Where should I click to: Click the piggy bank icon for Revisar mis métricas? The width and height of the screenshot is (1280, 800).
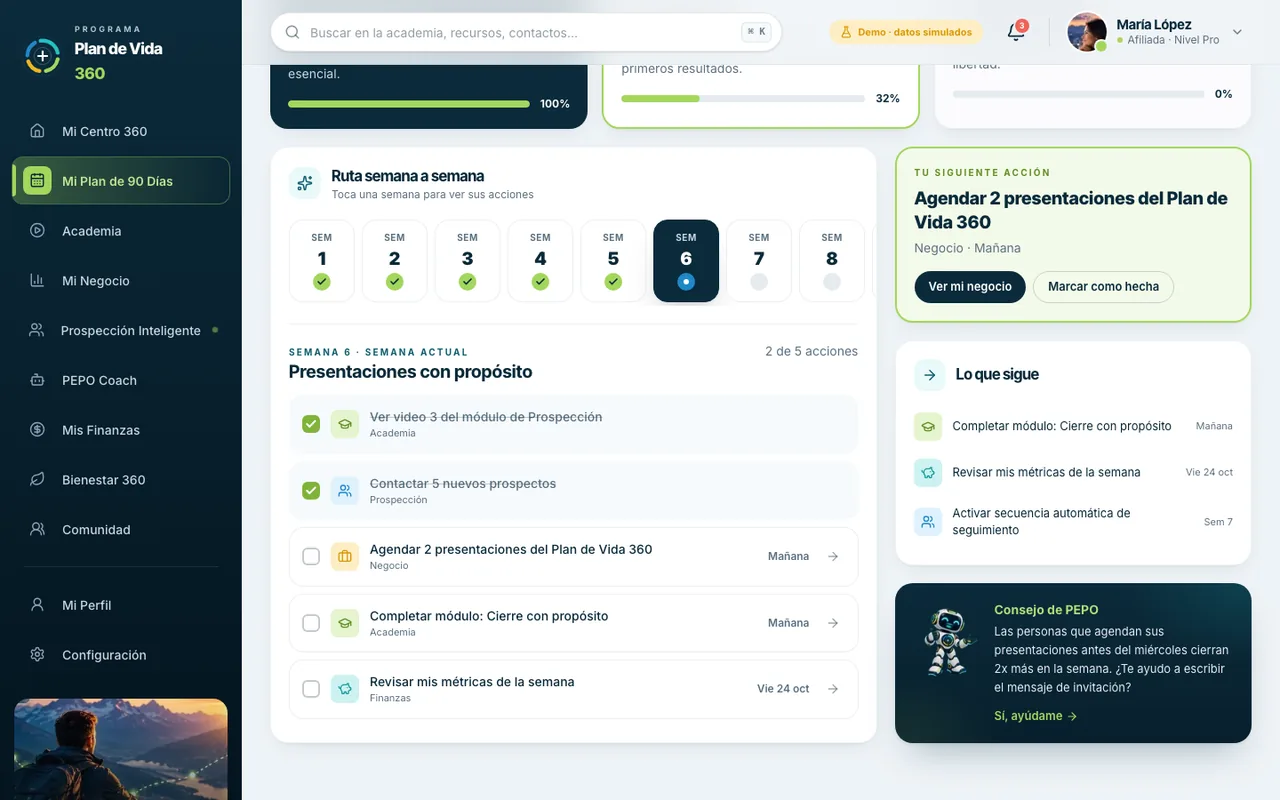[345, 689]
